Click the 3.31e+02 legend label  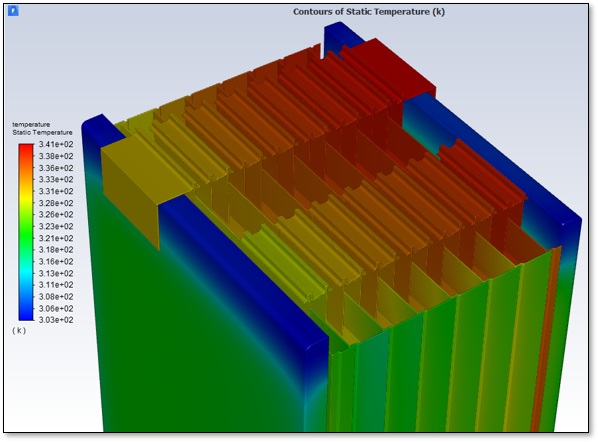pos(56,191)
